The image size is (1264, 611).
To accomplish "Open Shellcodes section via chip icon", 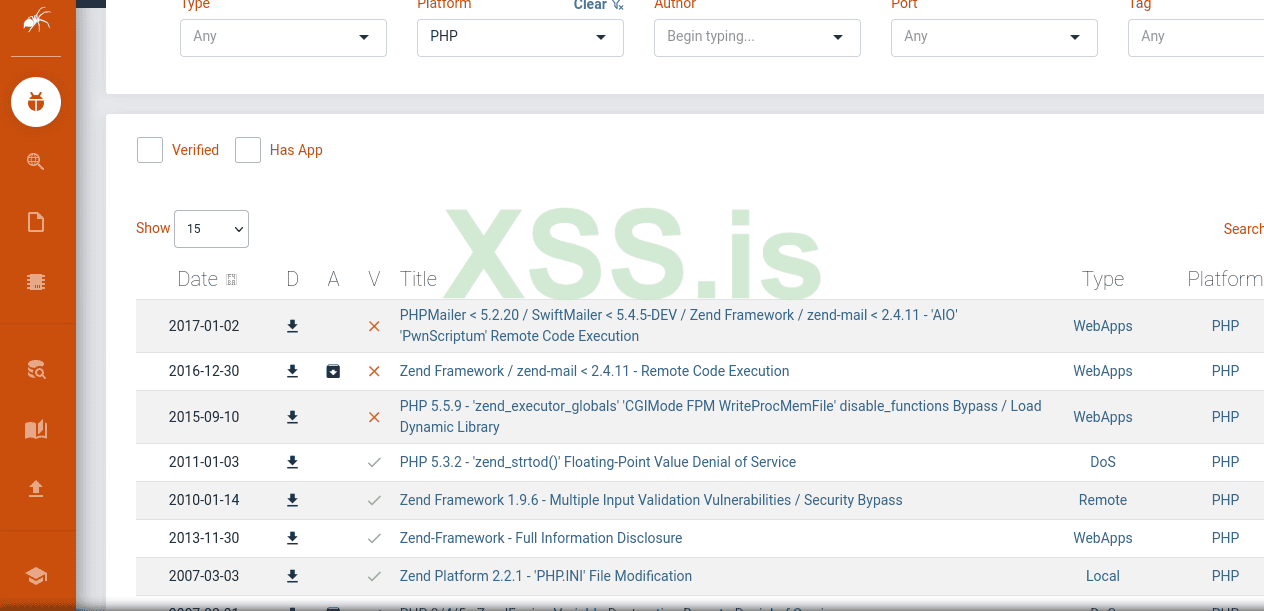I will click(36, 282).
